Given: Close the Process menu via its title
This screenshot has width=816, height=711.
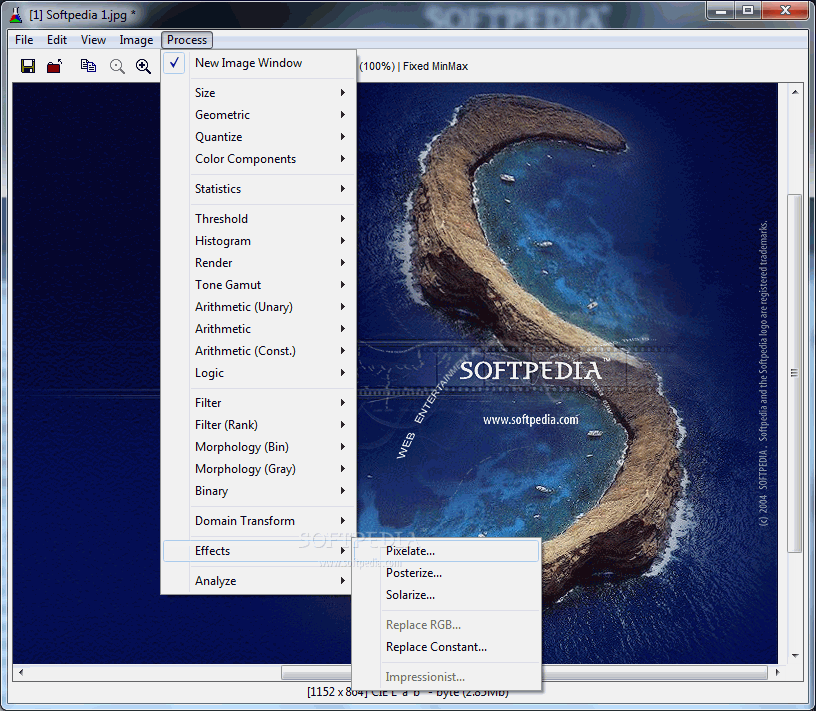Looking at the screenshot, I should click(187, 40).
